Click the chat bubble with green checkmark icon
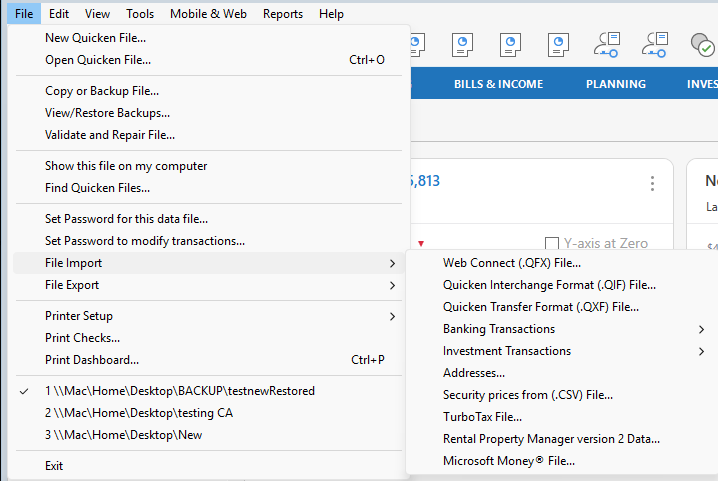The width and height of the screenshot is (718, 481). coord(702,45)
